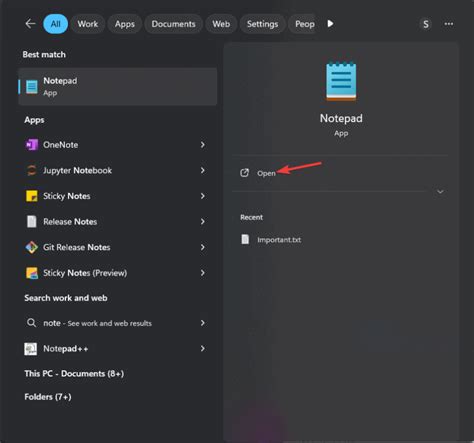474x443 pixels.
Task: Click the large Notepad icon in preview pane
Action: pyautogui.click(x=341, y=81)
